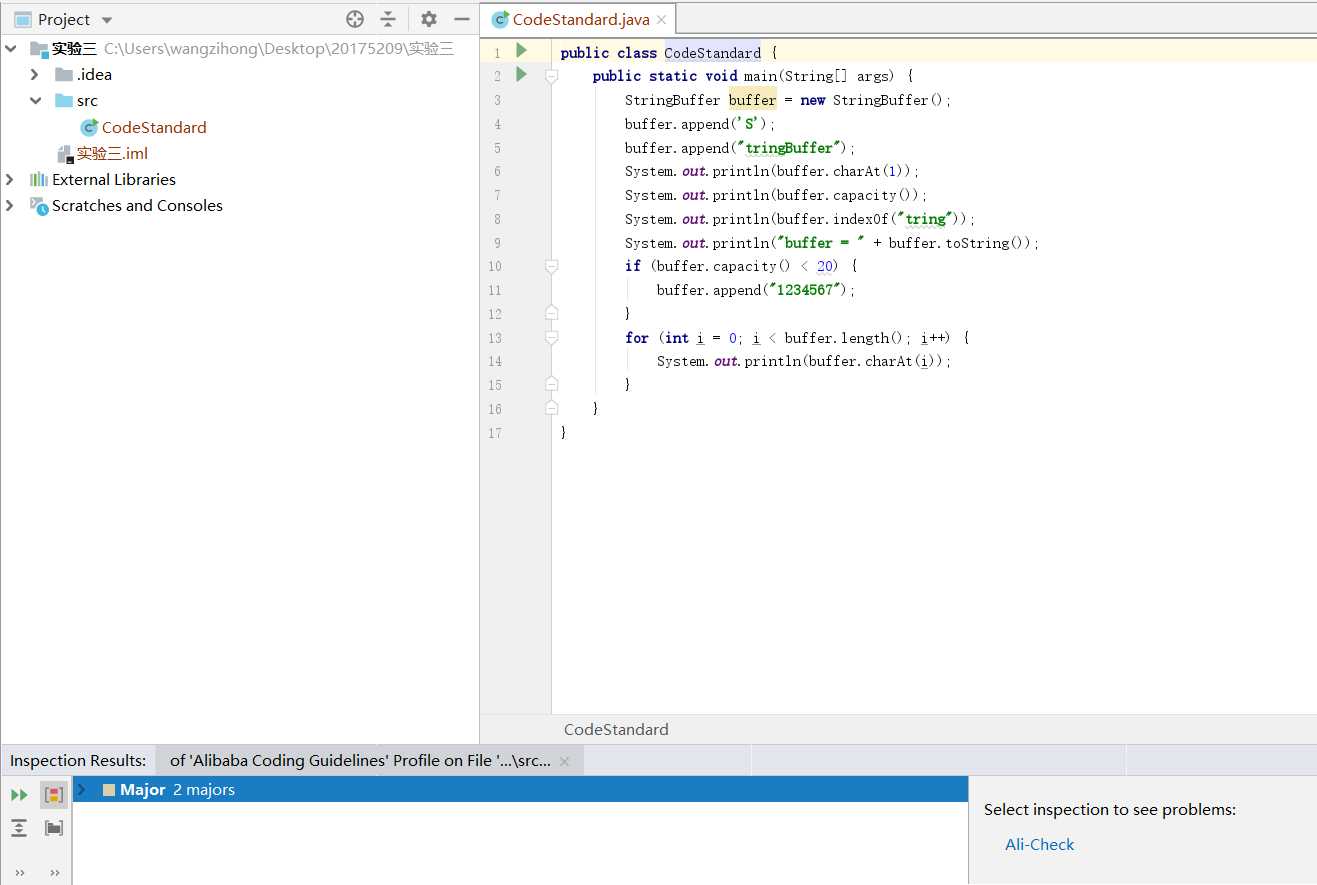Rerun inspection with the green double-arrow icon
This screenshot has height=885, width=1317.
19,795
